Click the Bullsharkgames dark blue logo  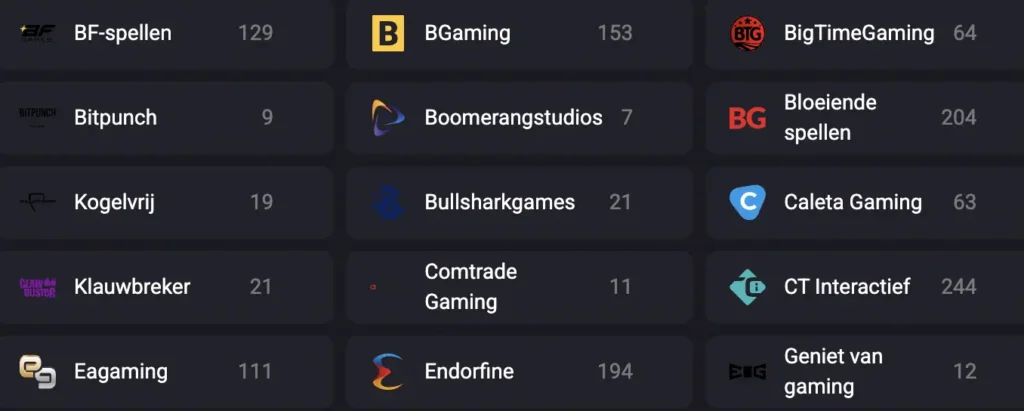point(387,202)
